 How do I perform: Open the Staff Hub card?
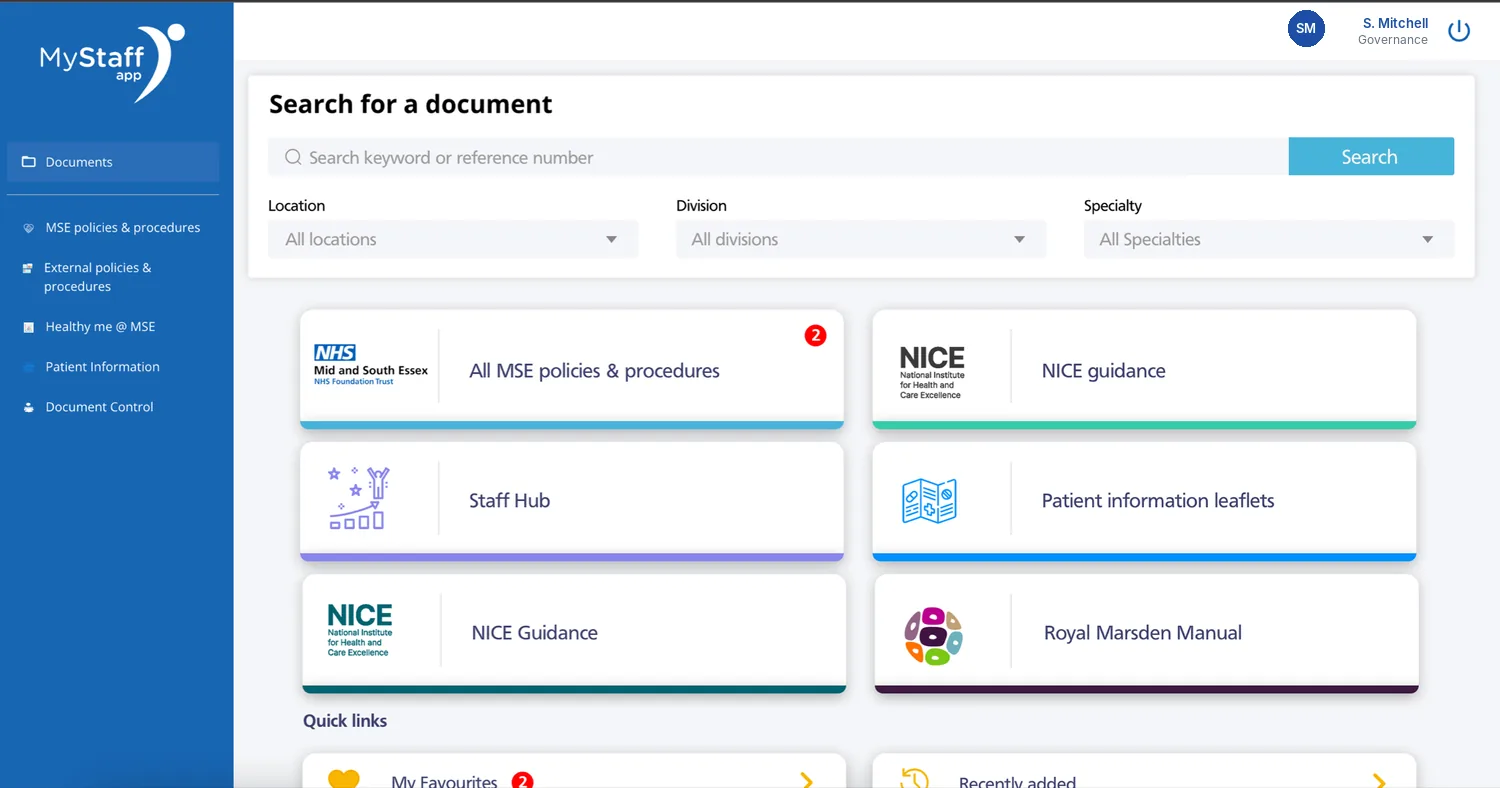[x=572, y=501]
